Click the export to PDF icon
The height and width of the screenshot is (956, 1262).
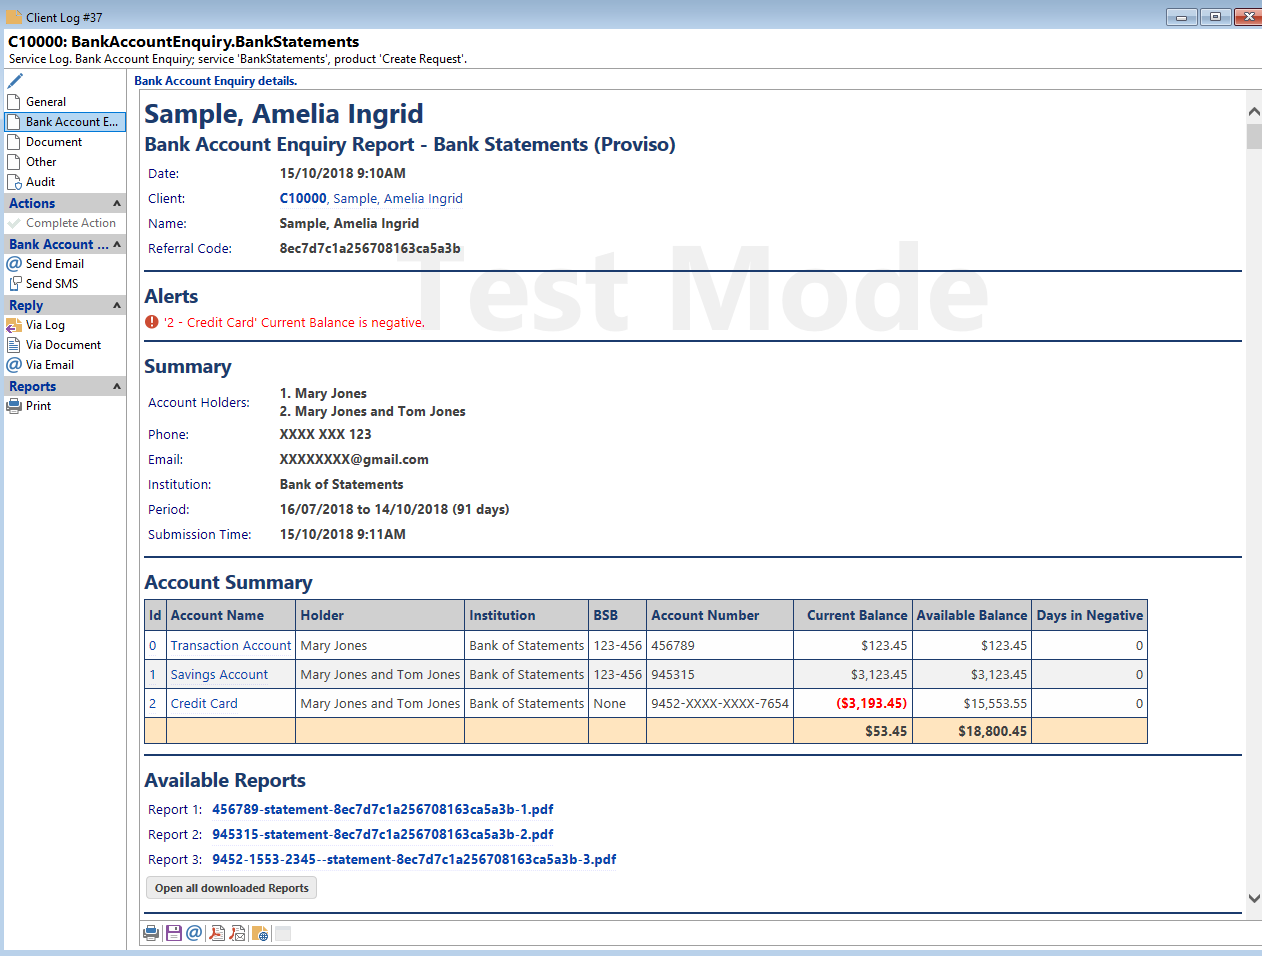[x=217, y=933]
